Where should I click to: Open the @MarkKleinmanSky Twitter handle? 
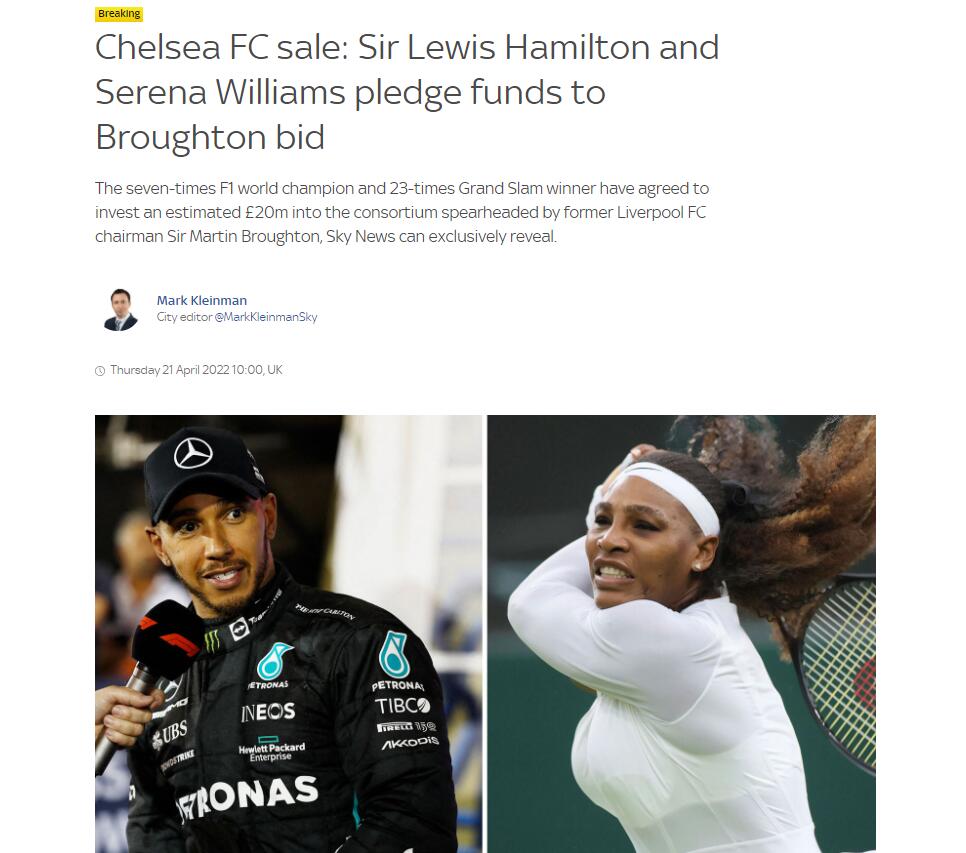[x=266, y=317]
